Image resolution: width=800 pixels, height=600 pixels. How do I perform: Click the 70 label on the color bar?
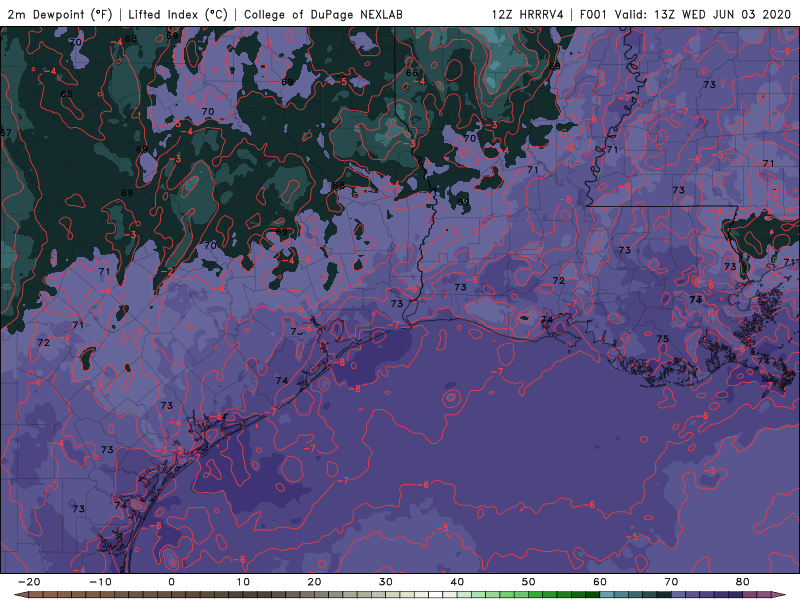671,582
